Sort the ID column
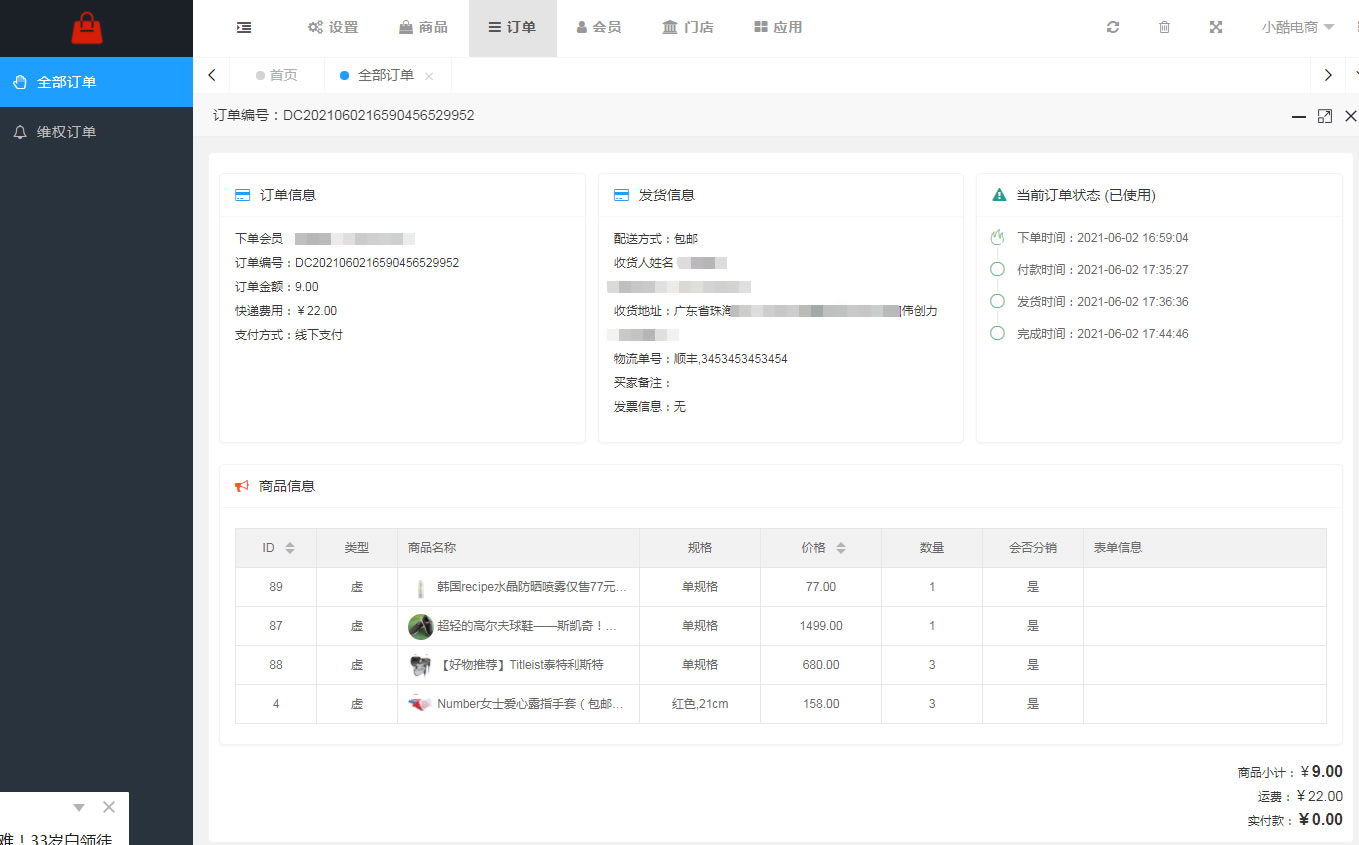The image size is (1359, 845). point(290,548)
